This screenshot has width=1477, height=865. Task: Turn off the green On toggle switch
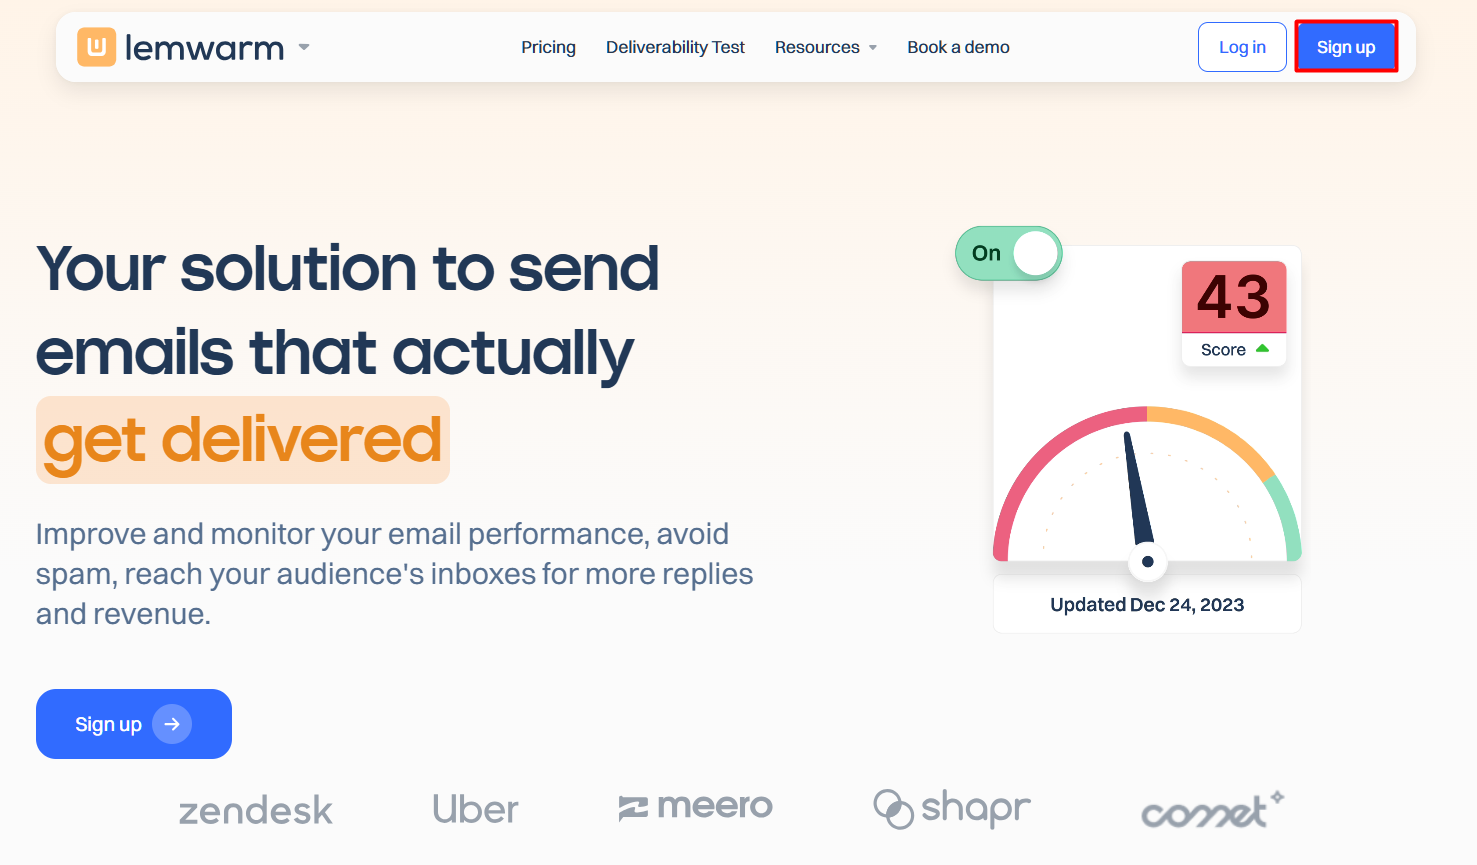tap(1009, 253)
